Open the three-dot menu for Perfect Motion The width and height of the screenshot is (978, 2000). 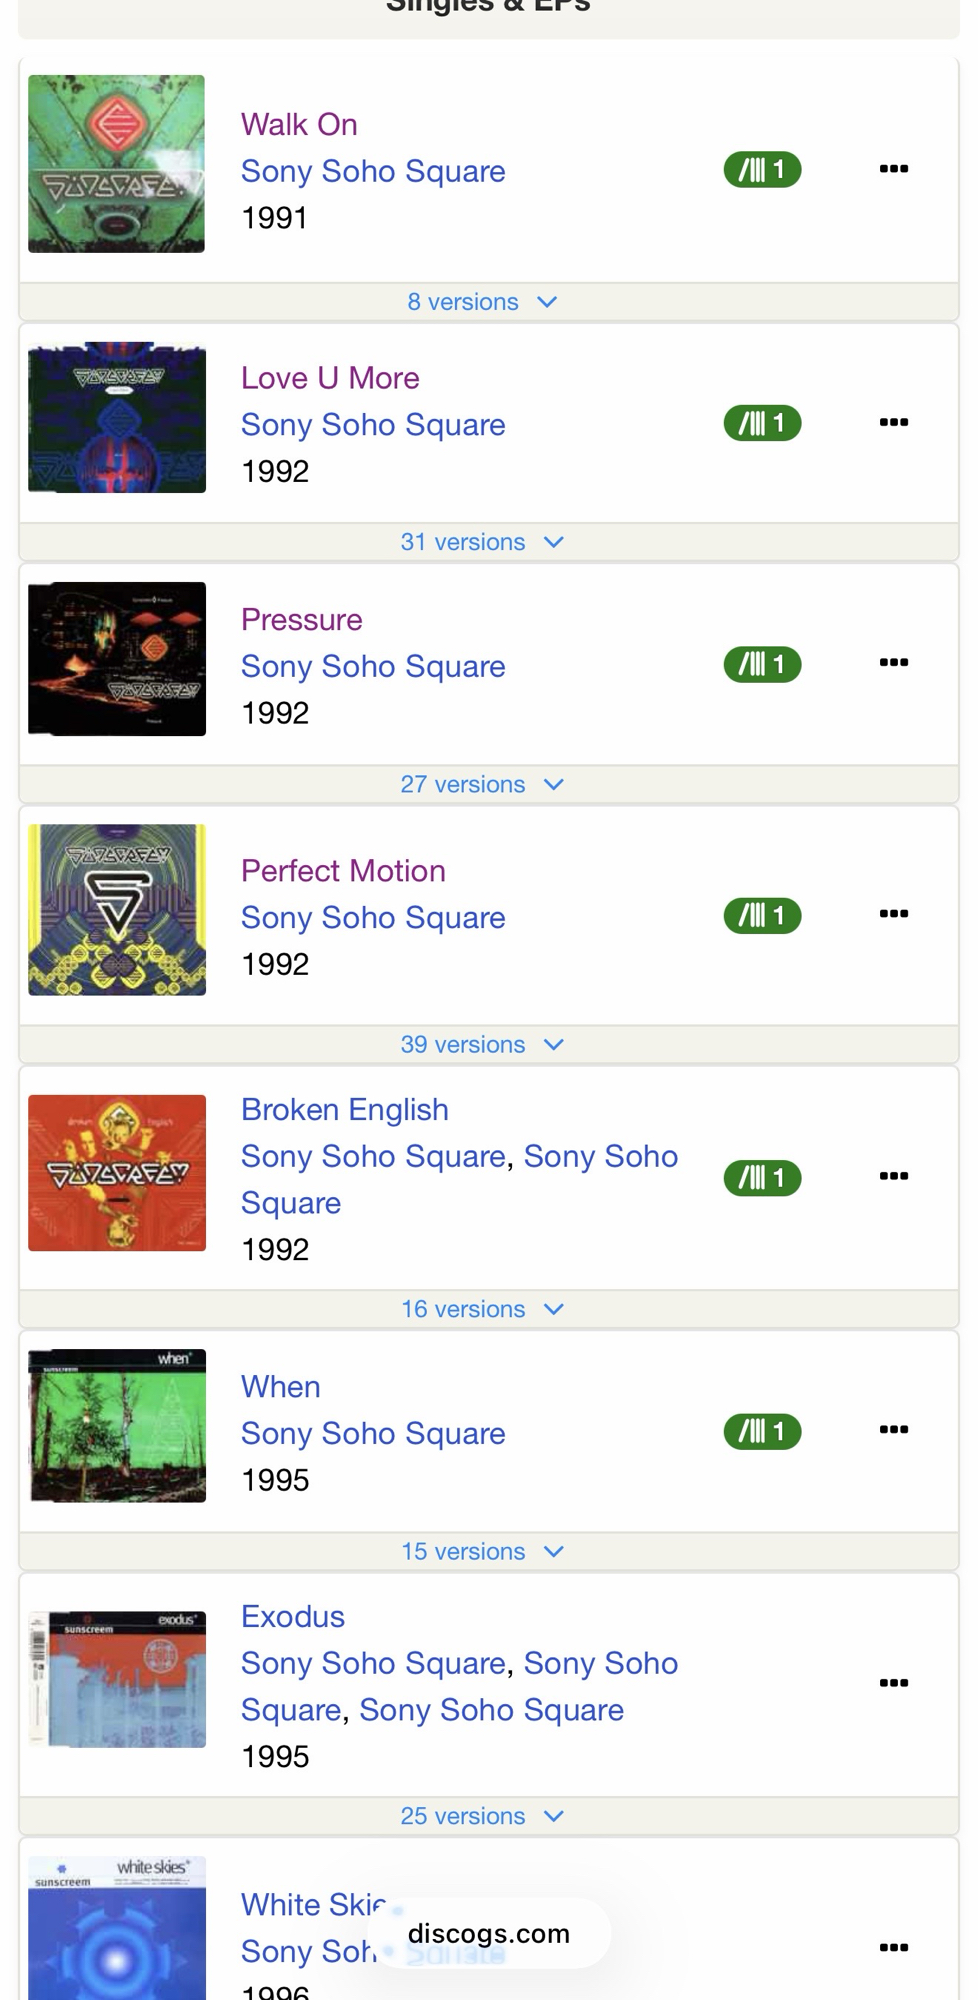click(893, 914)
